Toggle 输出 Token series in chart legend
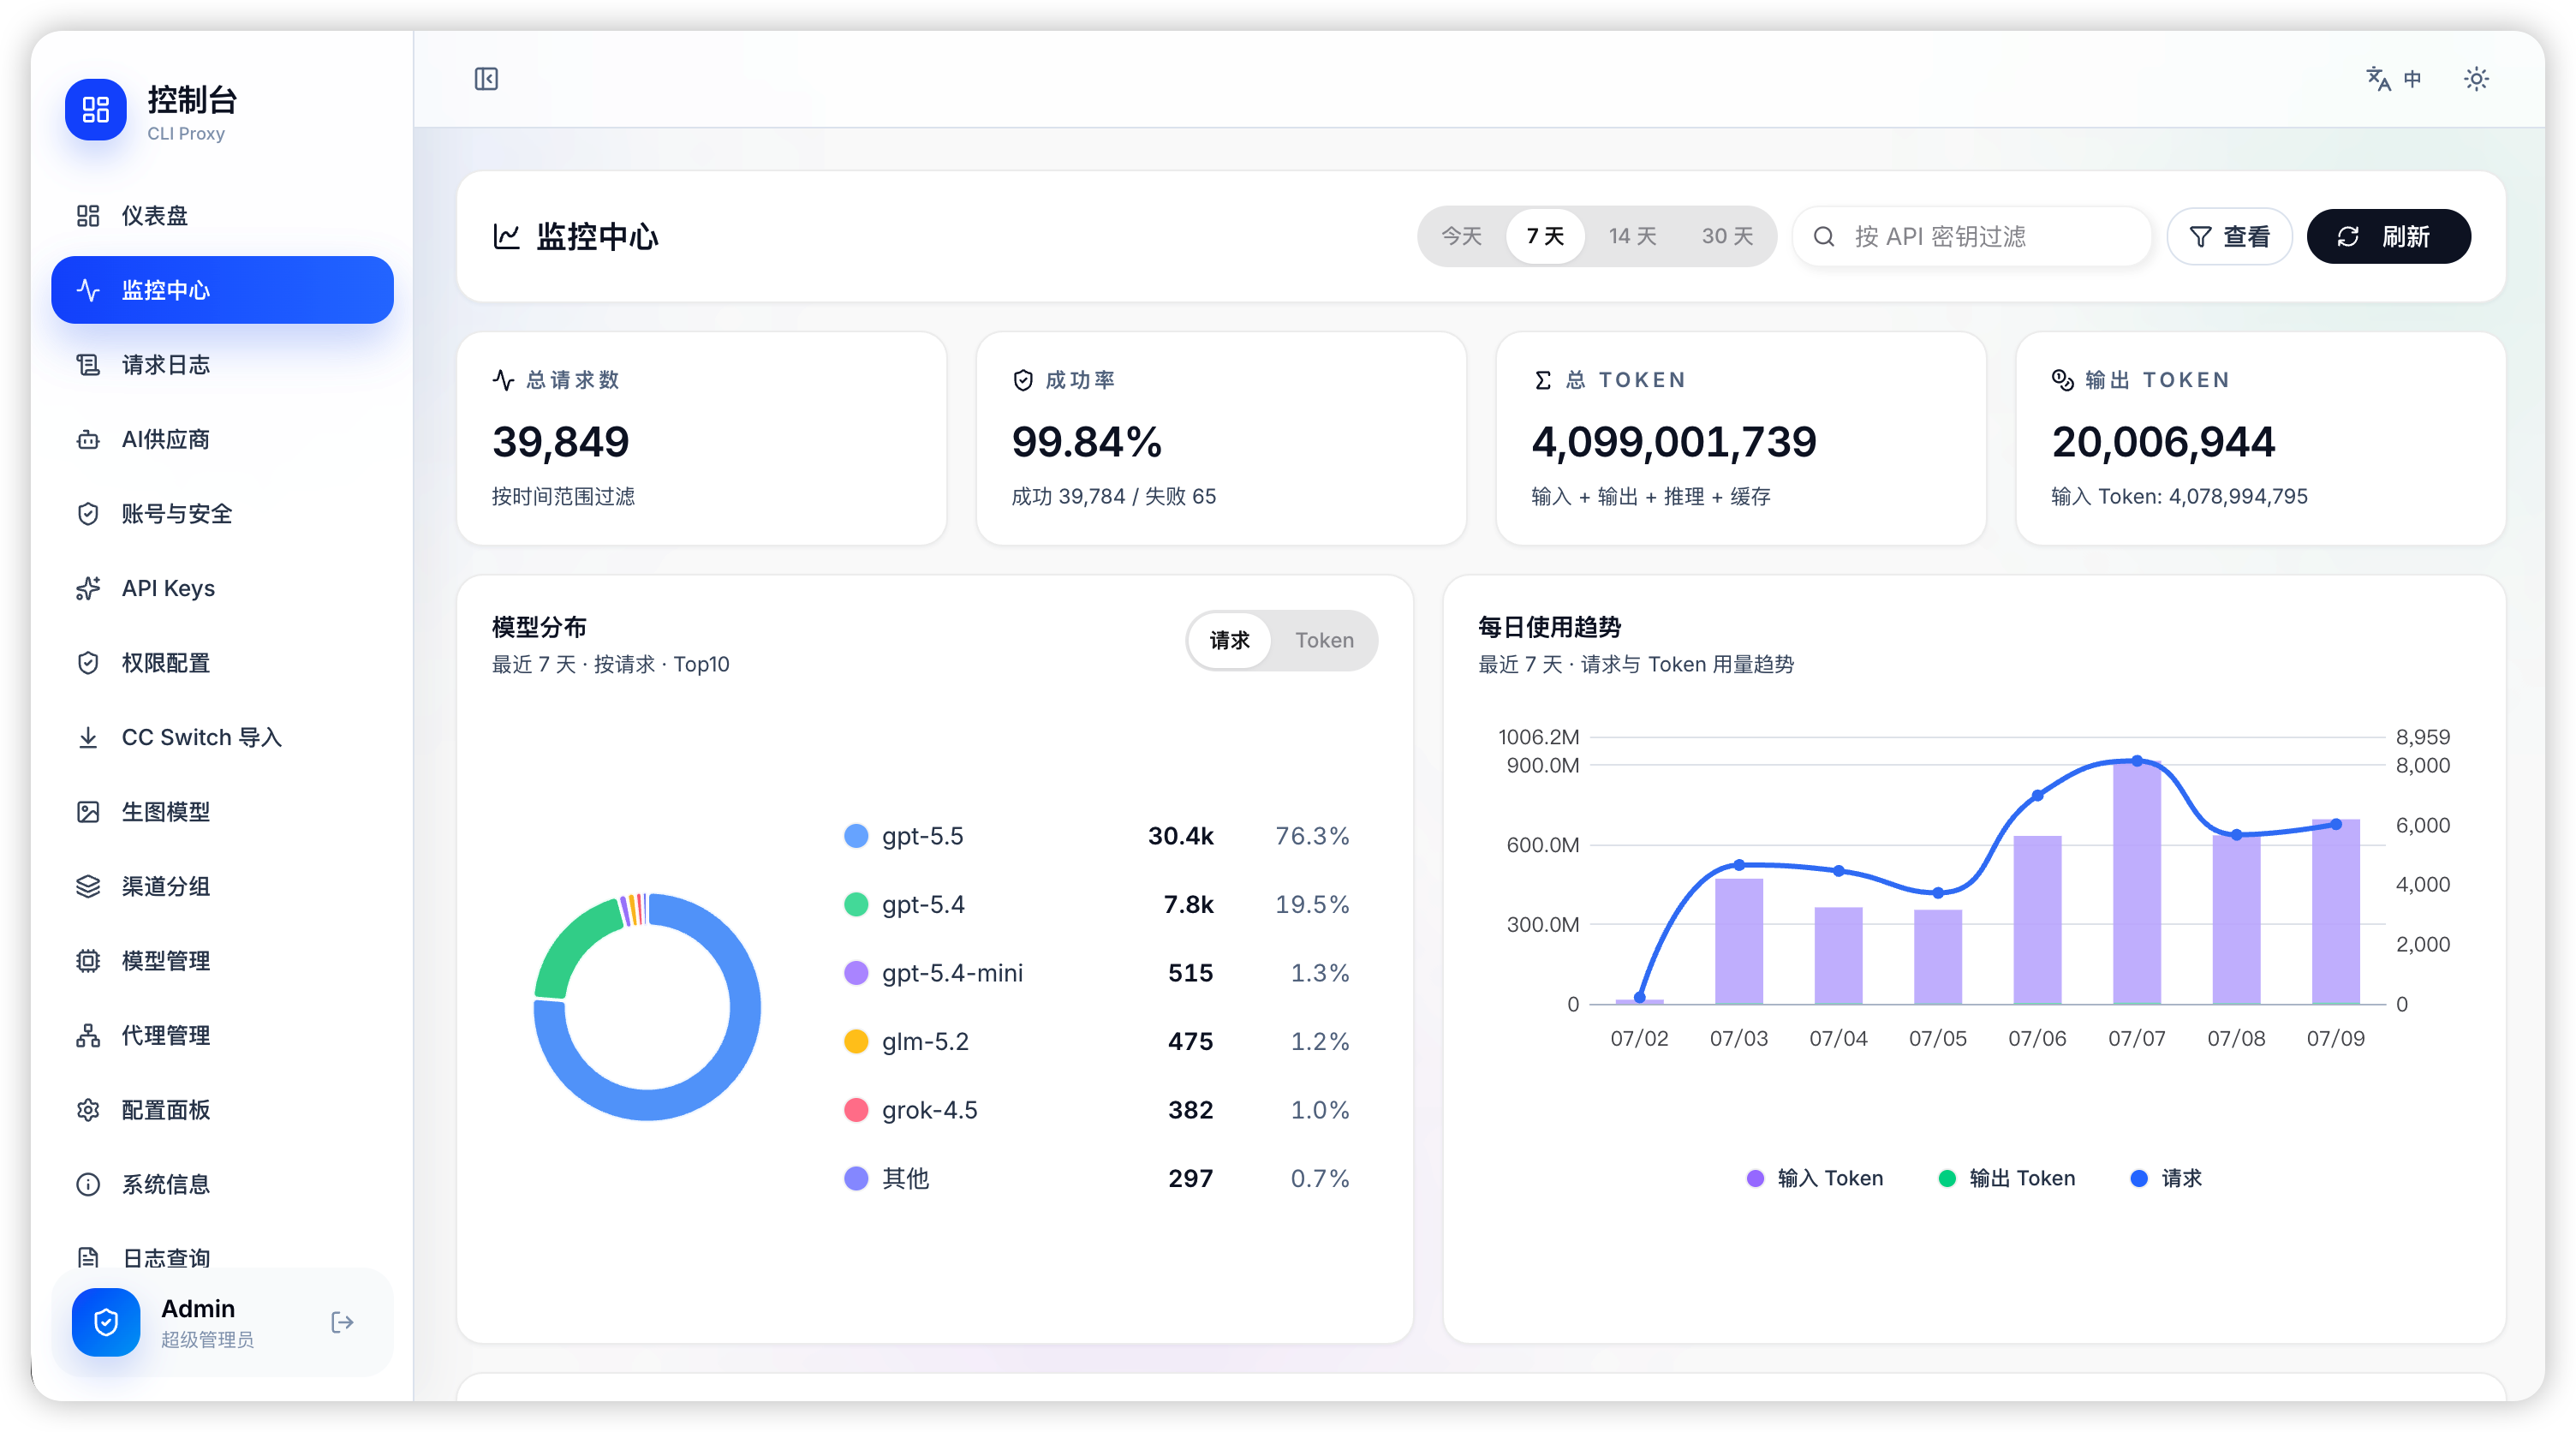The width and height of the screenshot is (2576, 1432). point(2006,1179)
